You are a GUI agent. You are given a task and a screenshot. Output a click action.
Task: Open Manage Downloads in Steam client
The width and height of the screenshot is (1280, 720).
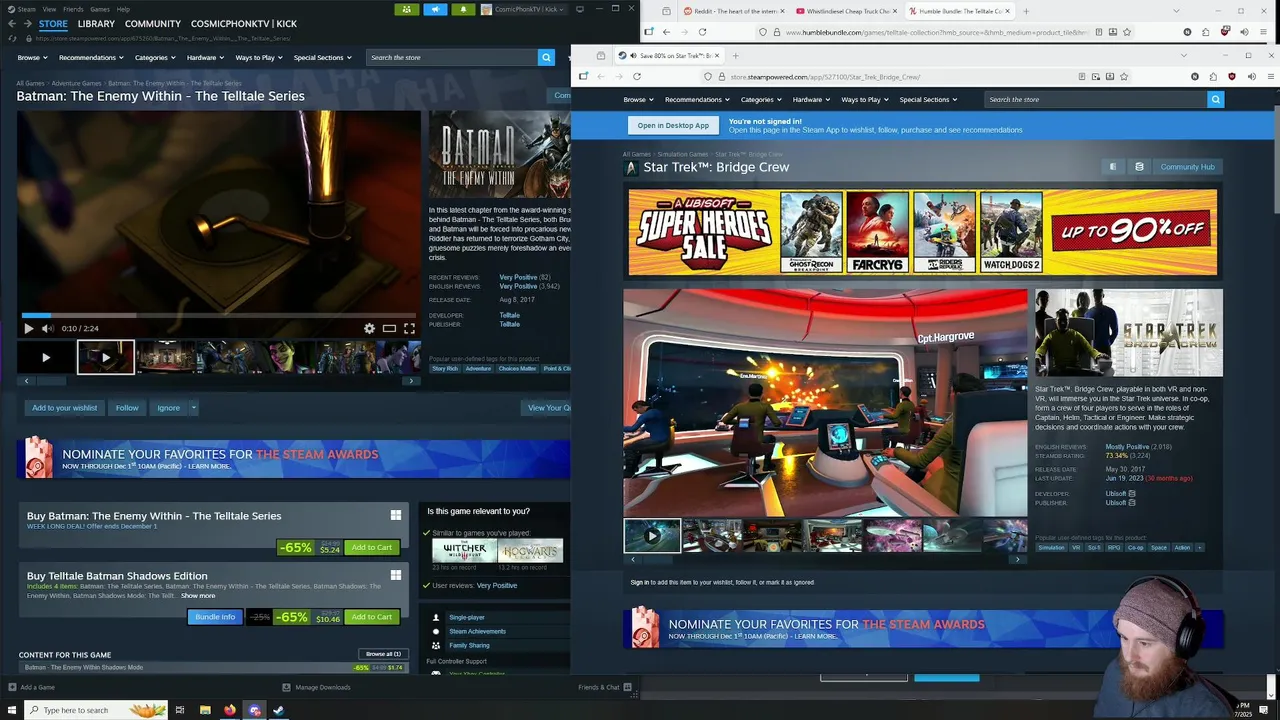point(316,687)
